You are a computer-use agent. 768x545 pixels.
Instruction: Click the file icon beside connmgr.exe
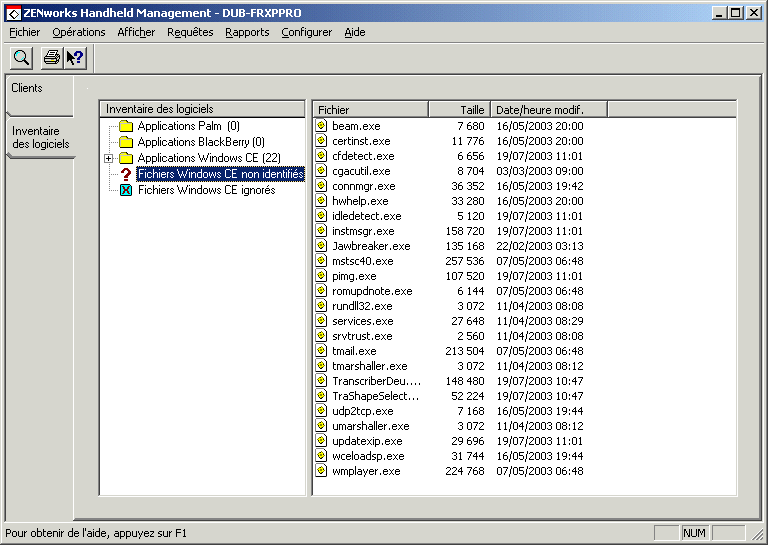321,186
